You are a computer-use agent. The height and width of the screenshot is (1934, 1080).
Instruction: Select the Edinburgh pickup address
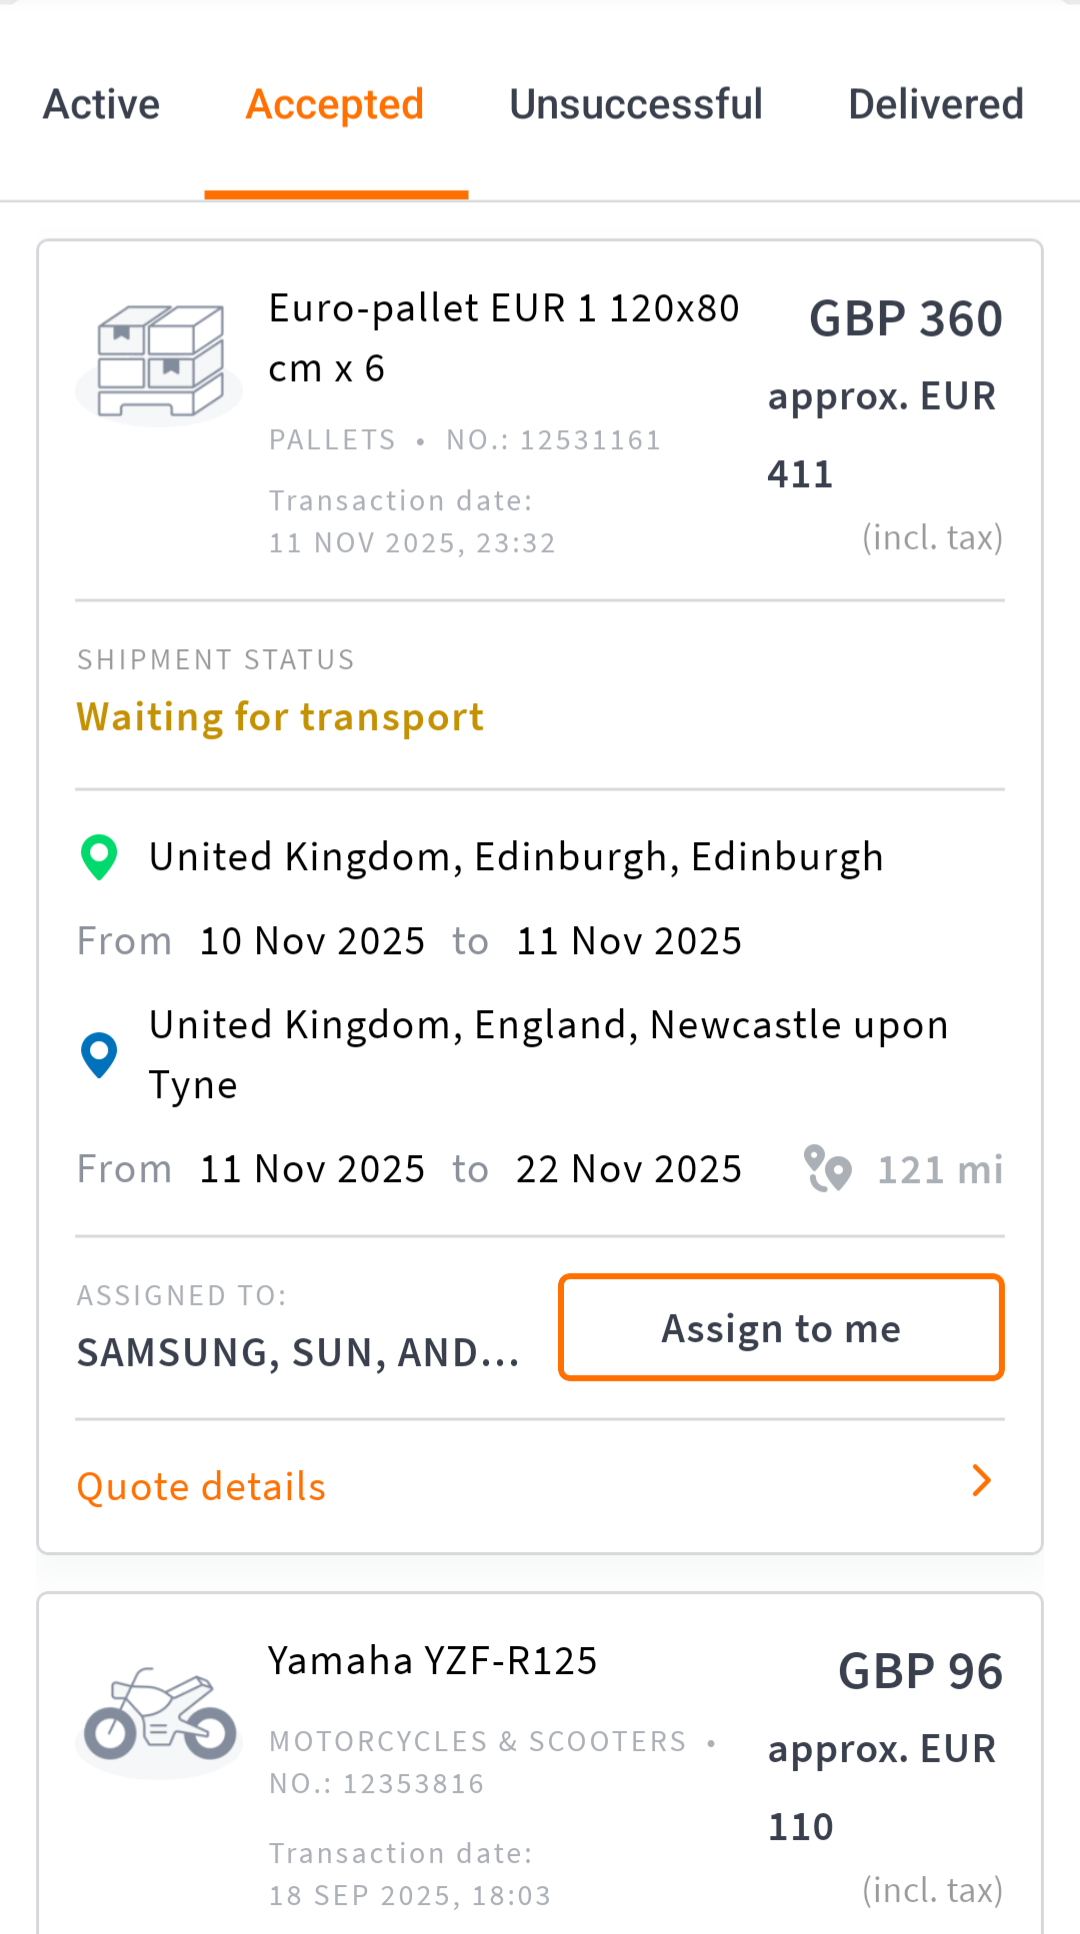point(516,857)
